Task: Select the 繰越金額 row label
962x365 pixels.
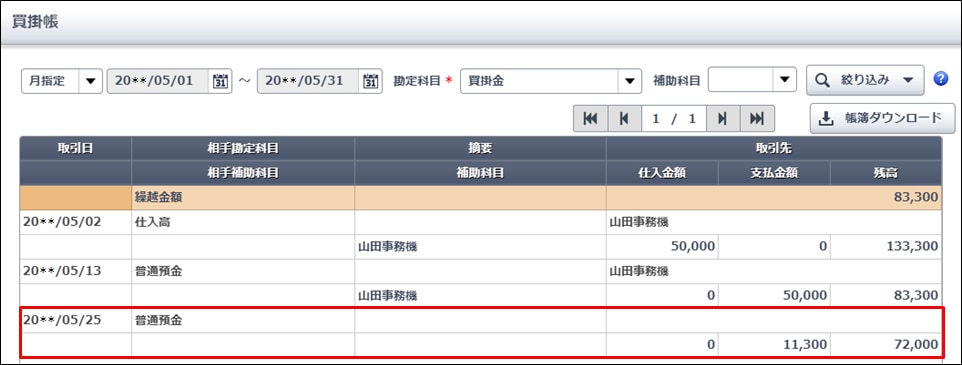Action: tap(158, 198)
